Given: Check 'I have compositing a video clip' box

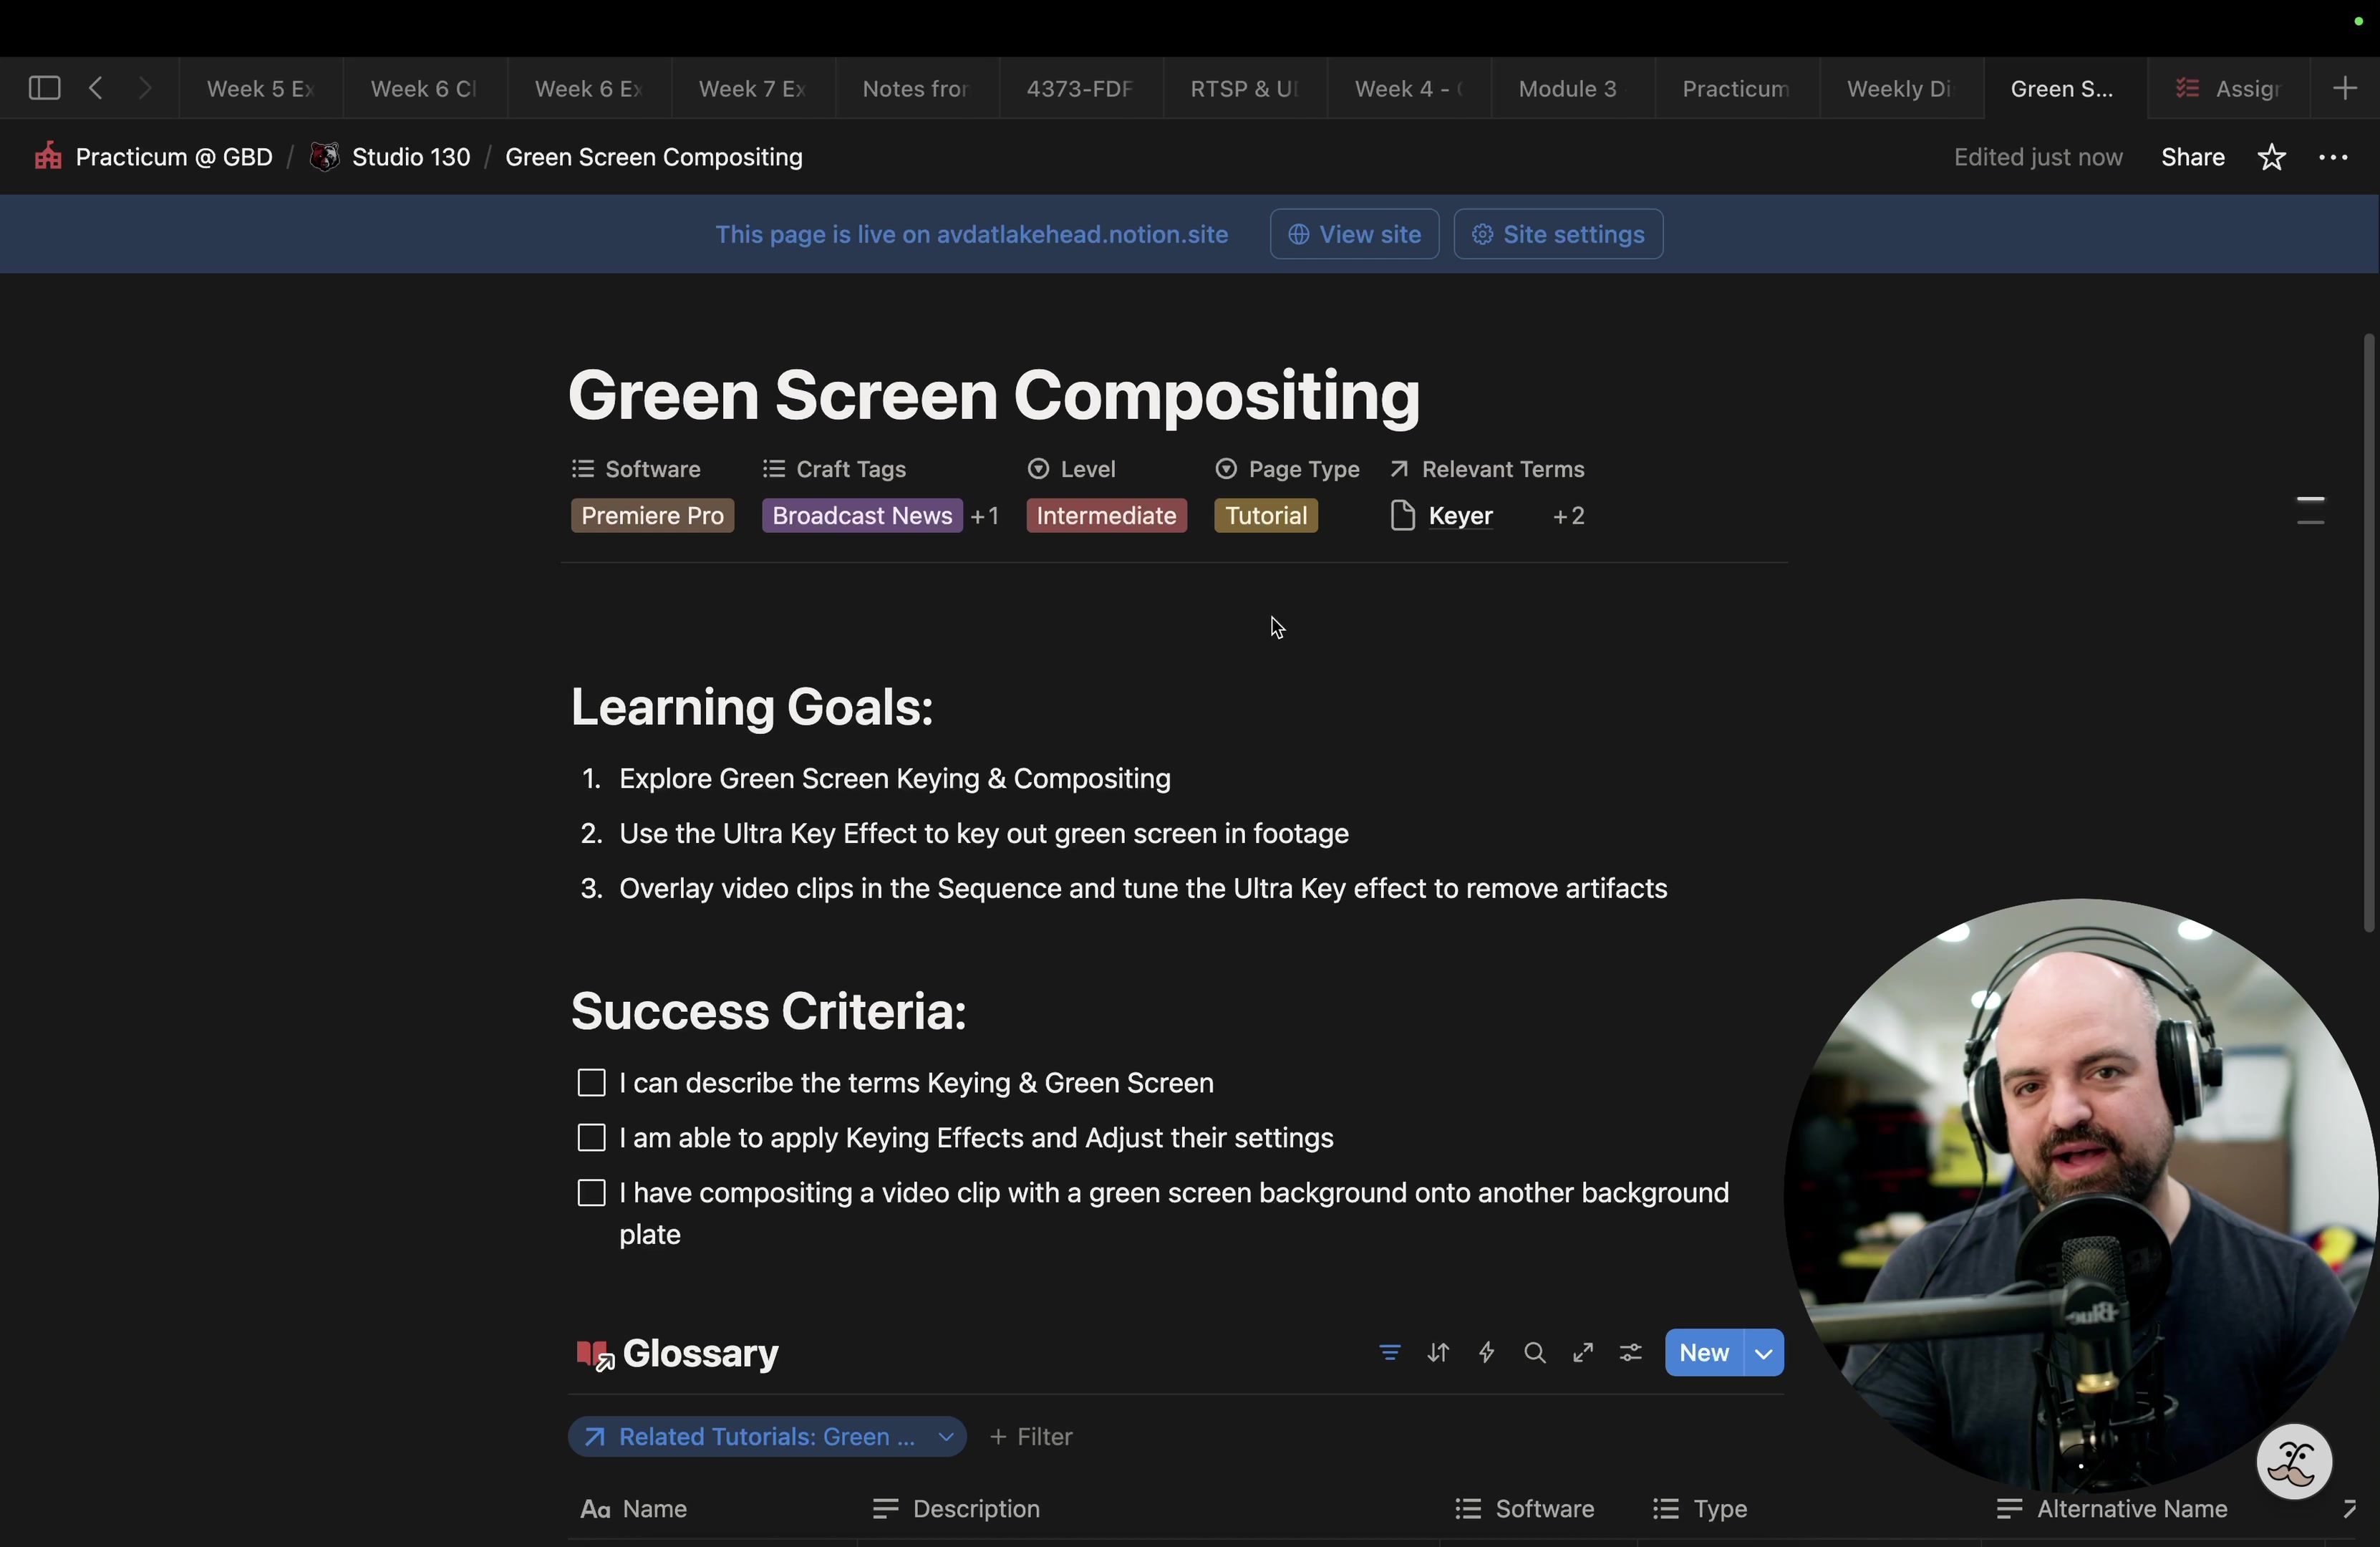Looking at the screenshot, I should (x=591, y=1193).
